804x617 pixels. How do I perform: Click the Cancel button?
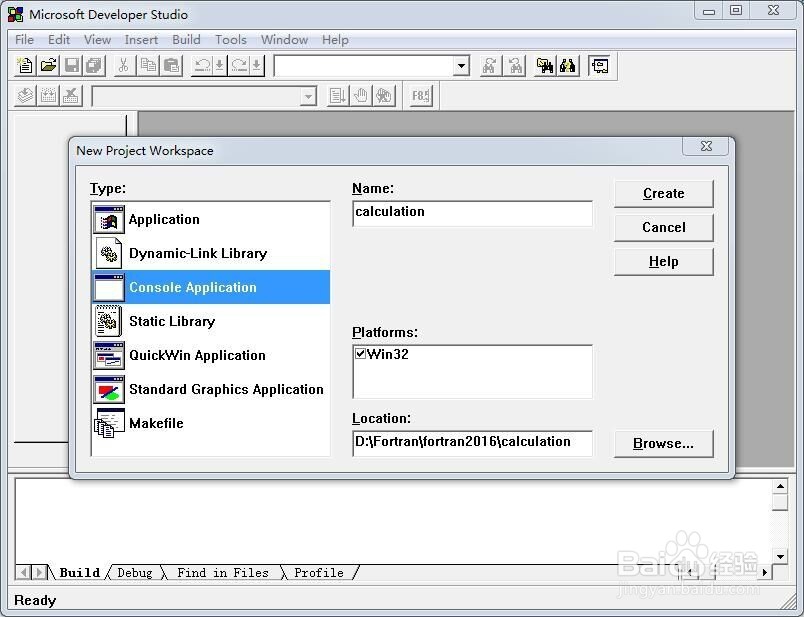664,227
